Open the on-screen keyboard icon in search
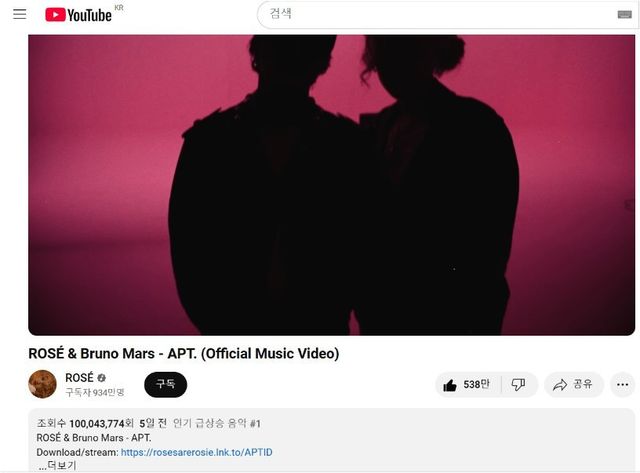Image resolution: width=640 pixels, height=473 pixels. (x=624, y=15)
